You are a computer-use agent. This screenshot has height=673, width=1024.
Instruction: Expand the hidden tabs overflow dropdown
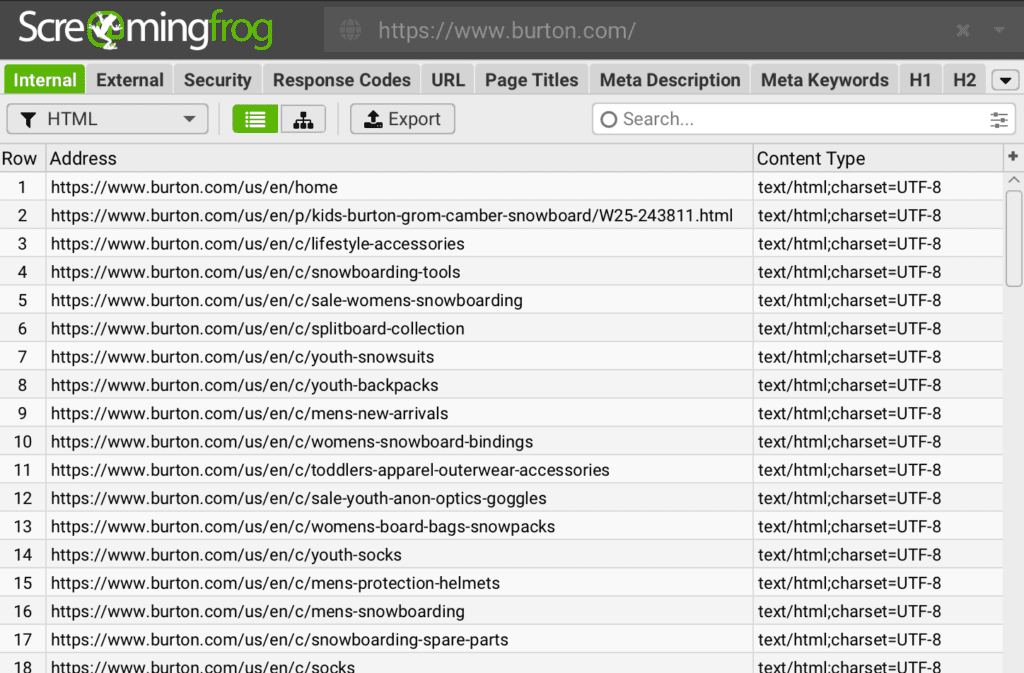coord(1005,80)
